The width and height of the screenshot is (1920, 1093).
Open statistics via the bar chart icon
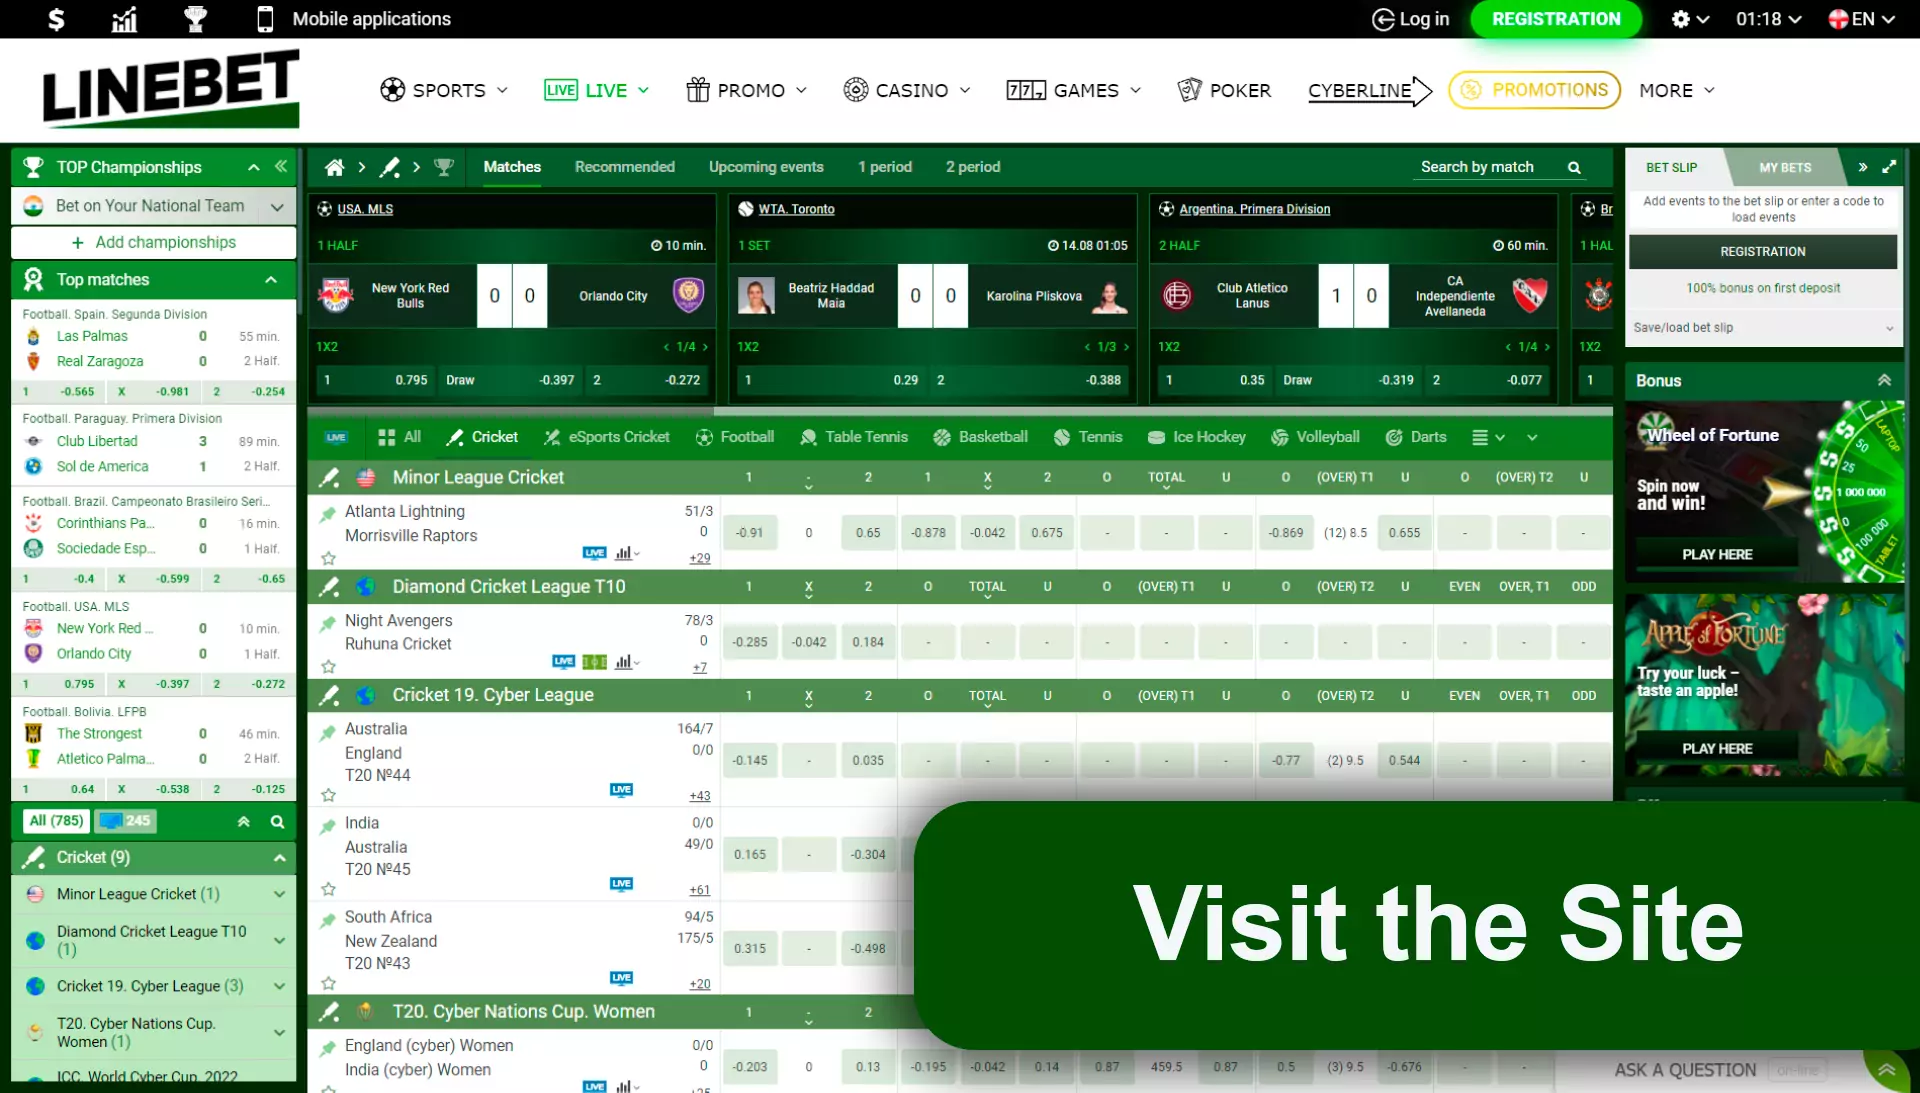[124, 18]
